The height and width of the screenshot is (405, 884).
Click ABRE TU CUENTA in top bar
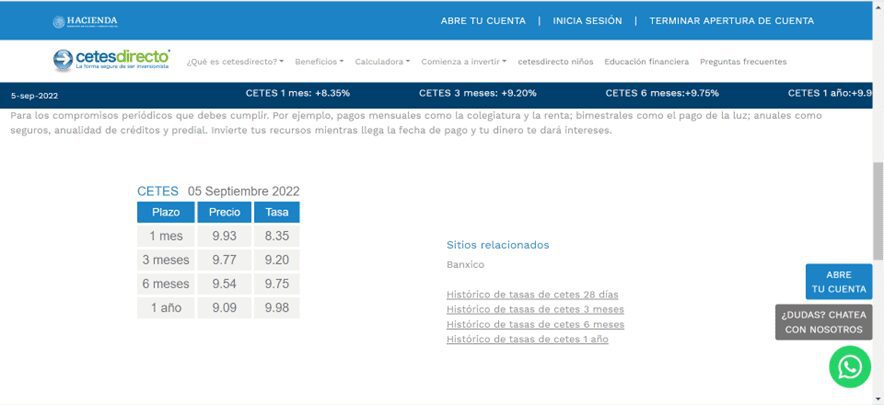(x=483, y=21)
